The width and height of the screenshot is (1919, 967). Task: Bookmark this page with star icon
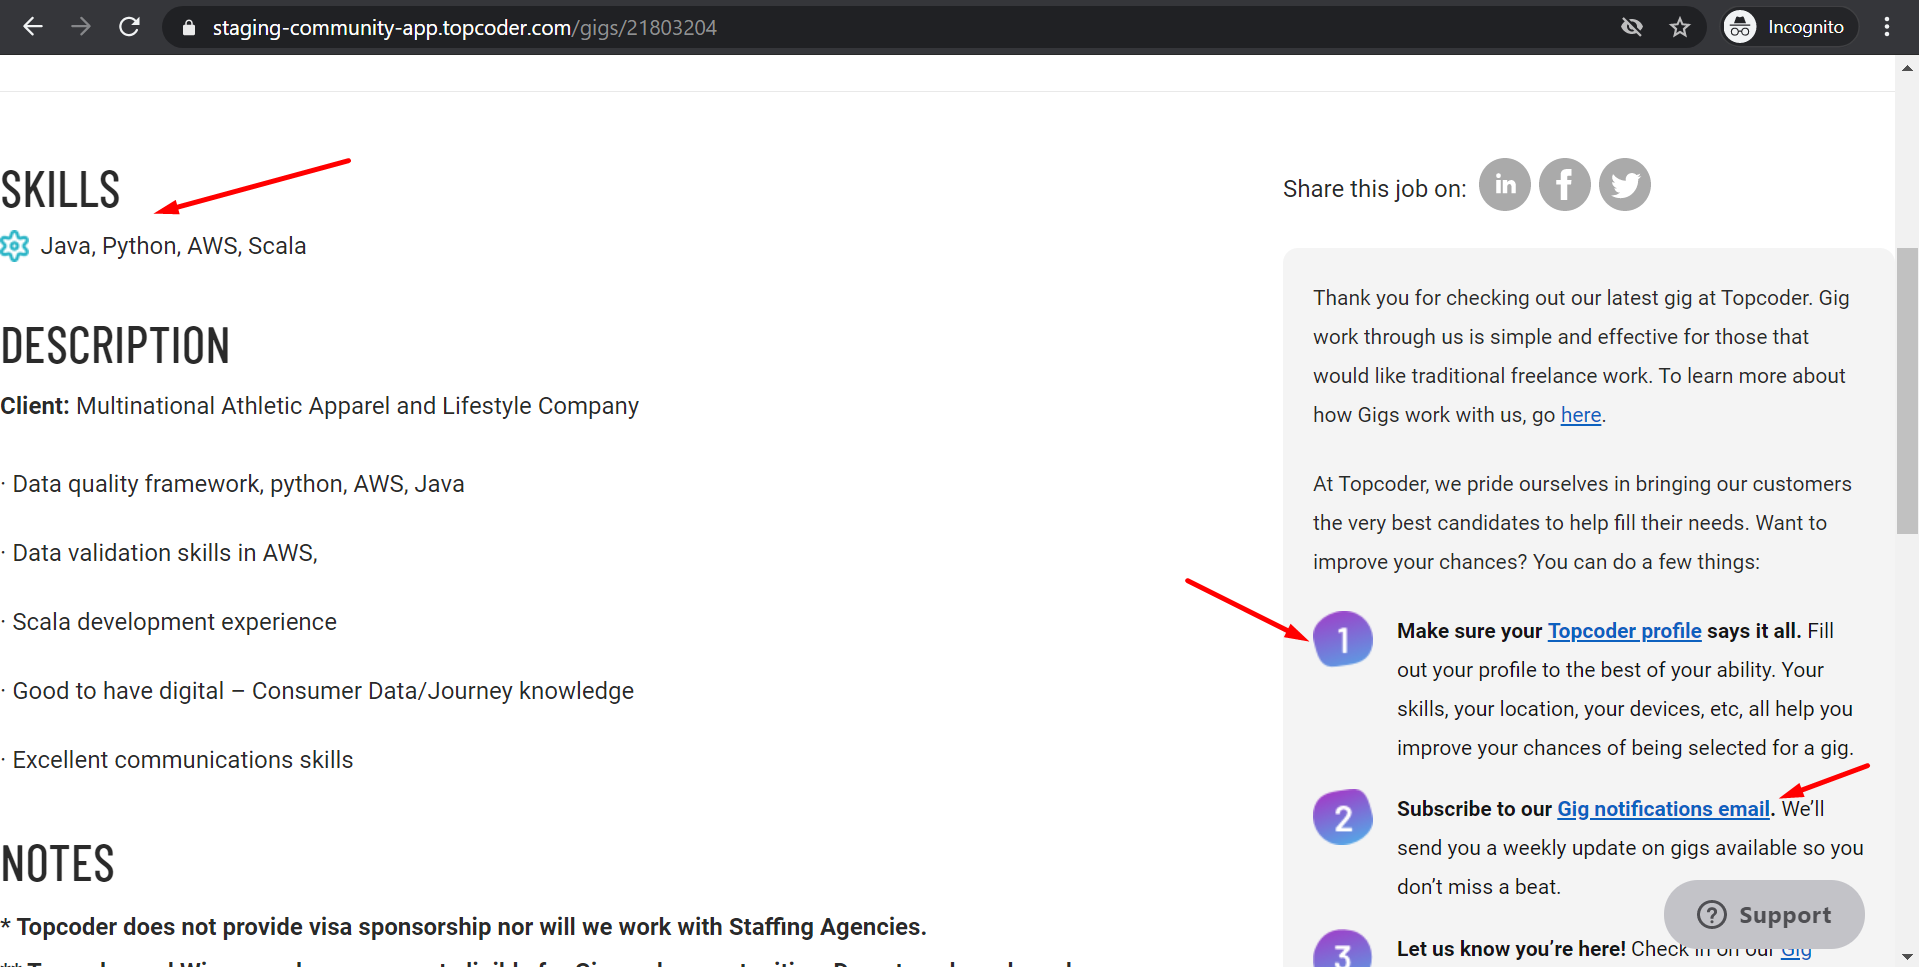1680,27
